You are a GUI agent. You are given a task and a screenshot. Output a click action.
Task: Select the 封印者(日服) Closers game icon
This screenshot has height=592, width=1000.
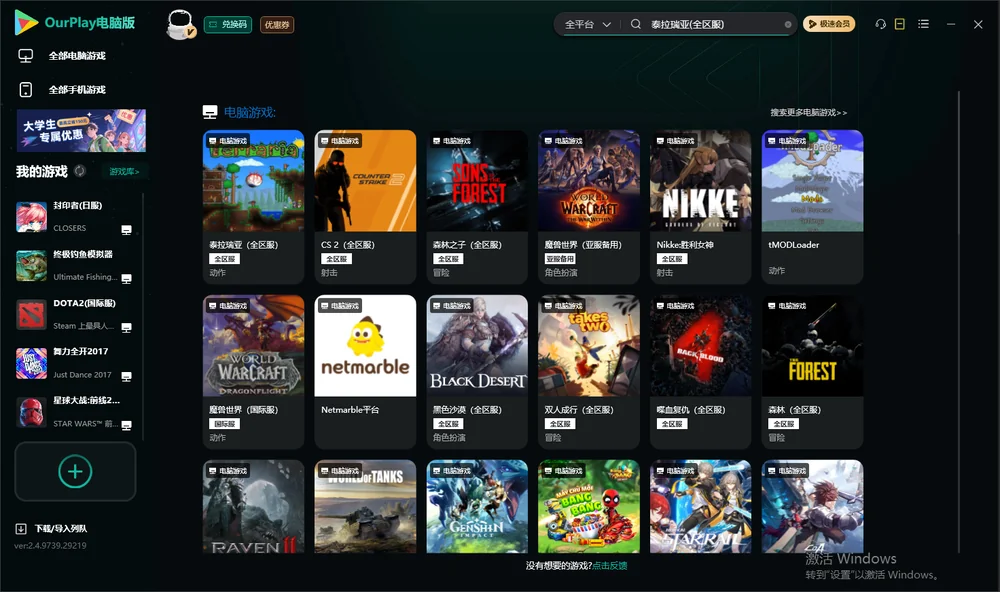pyautogui.click(x=31, y=217)
